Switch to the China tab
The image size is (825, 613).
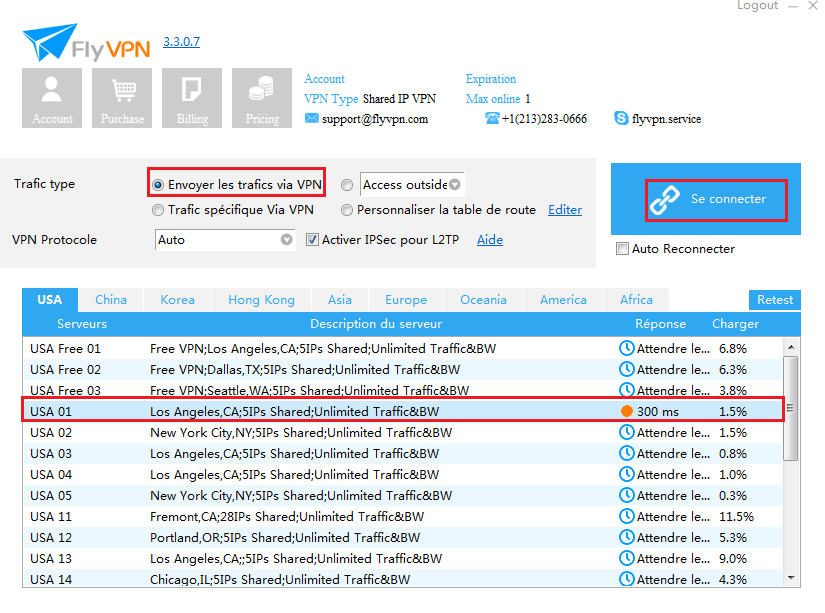[111, 300]
